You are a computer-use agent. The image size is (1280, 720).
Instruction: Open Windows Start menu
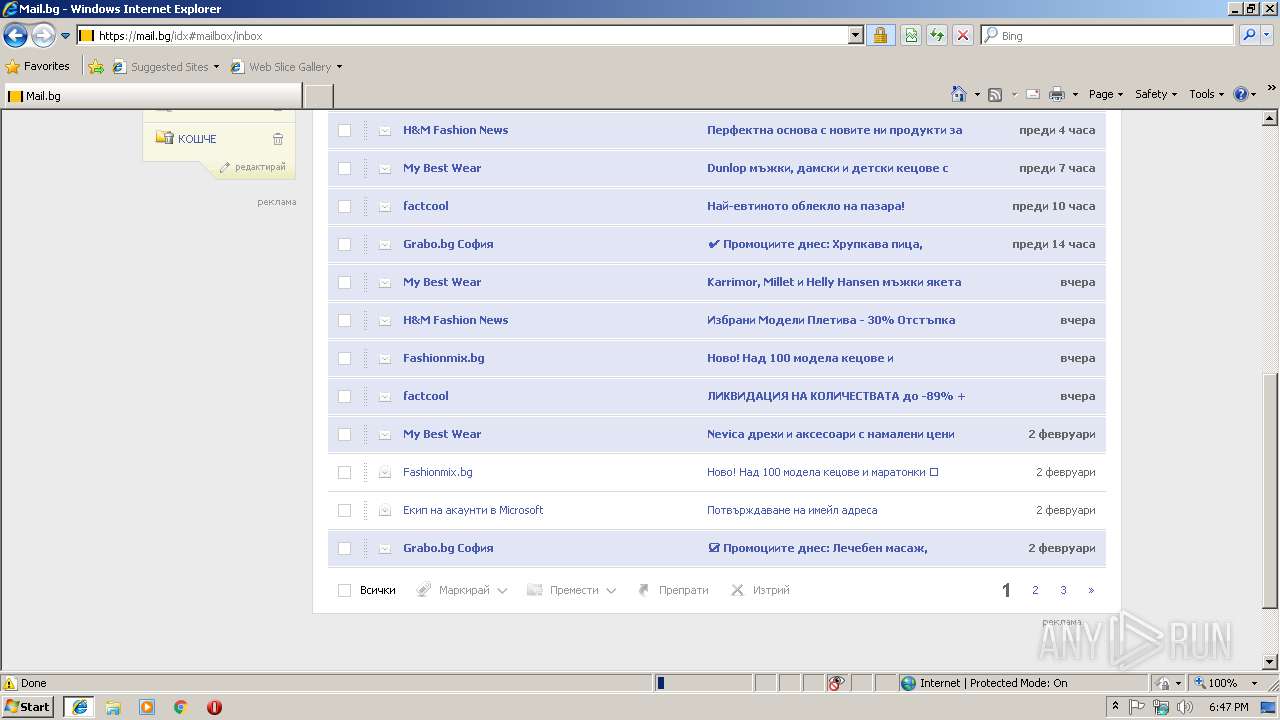point(27,707)
